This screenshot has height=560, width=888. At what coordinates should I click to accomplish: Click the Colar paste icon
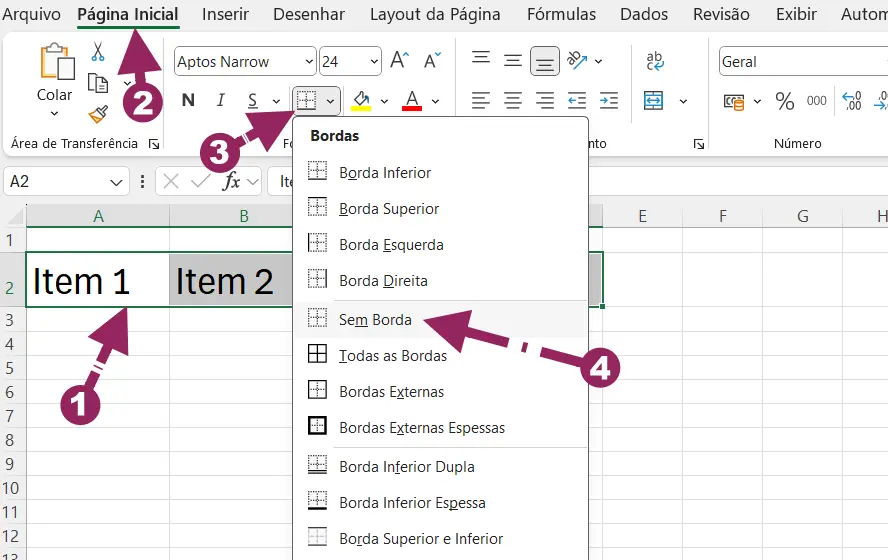point(57,62)
